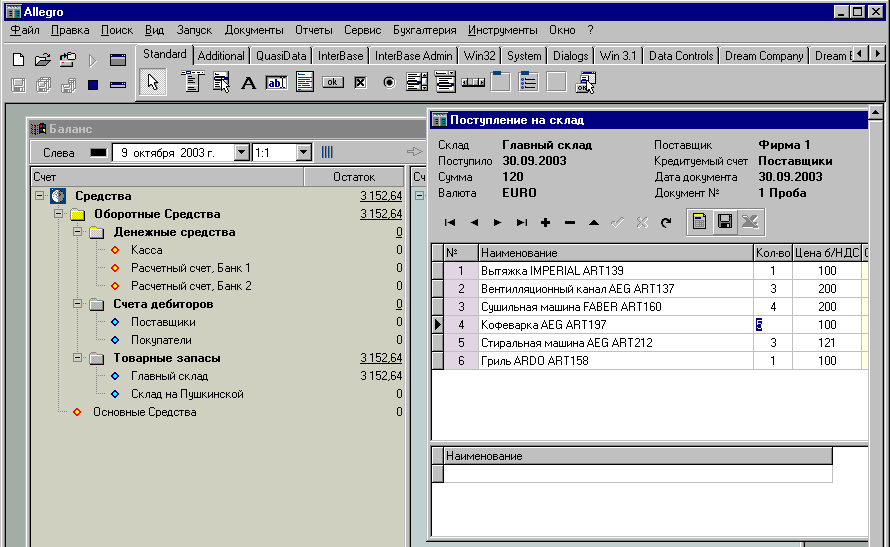Collapse the Счета дебиторов node

(x=78, y=304)
